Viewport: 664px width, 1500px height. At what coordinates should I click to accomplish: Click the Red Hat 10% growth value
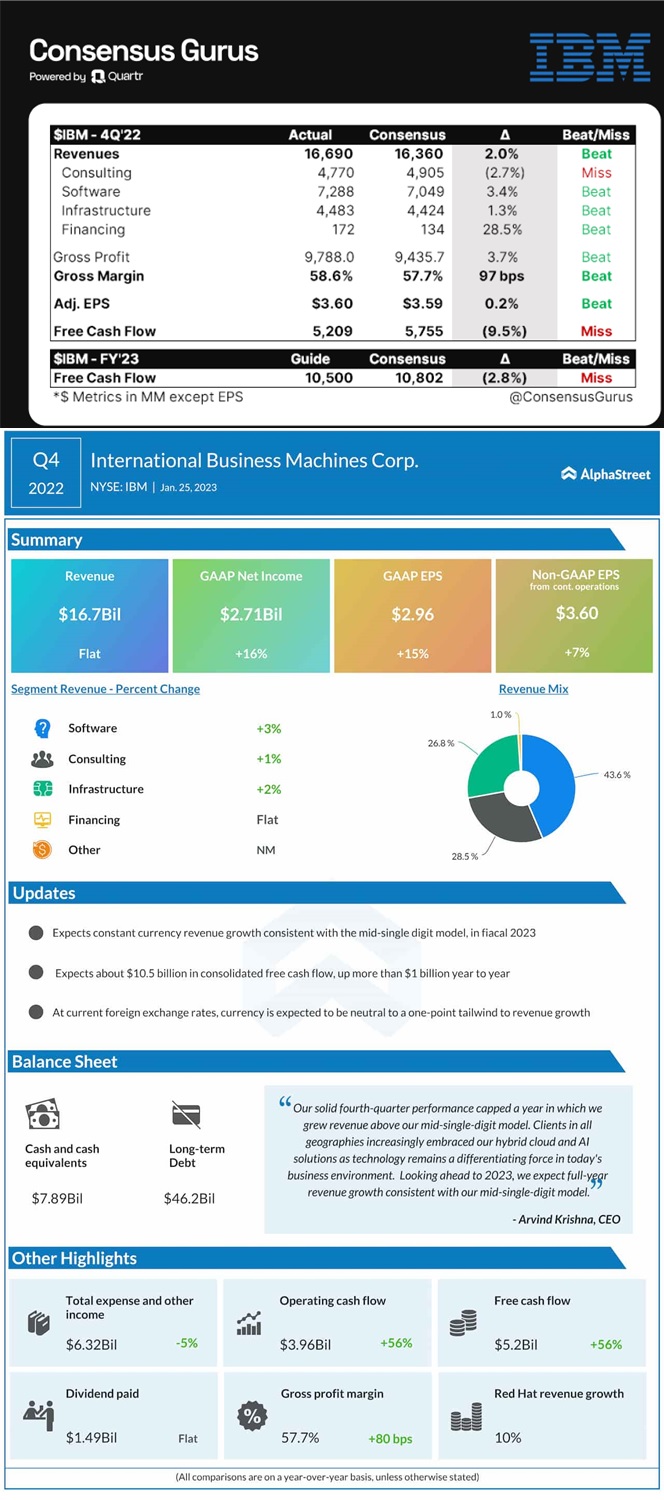pyautogui.click(x=508, y=1438)
